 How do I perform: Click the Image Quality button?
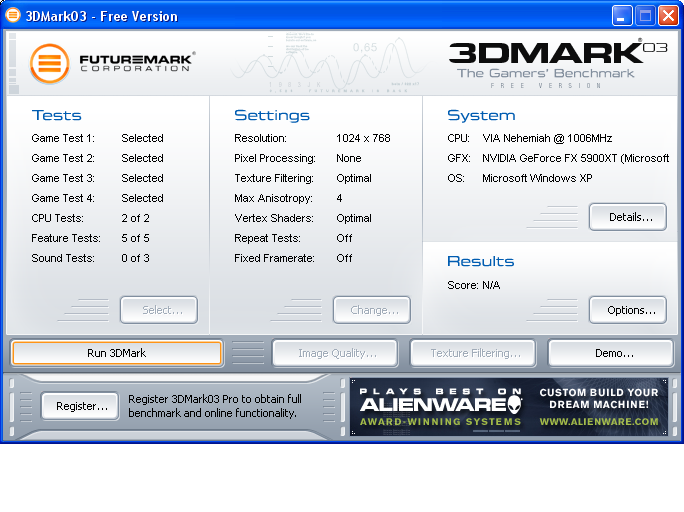pyautogui.click(x=335, y=353)
